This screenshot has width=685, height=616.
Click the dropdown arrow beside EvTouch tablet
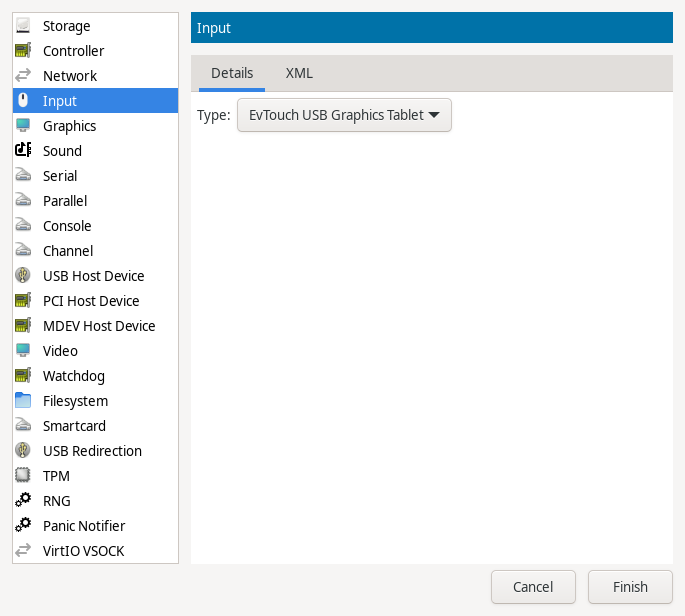click(x=434, y=115)
